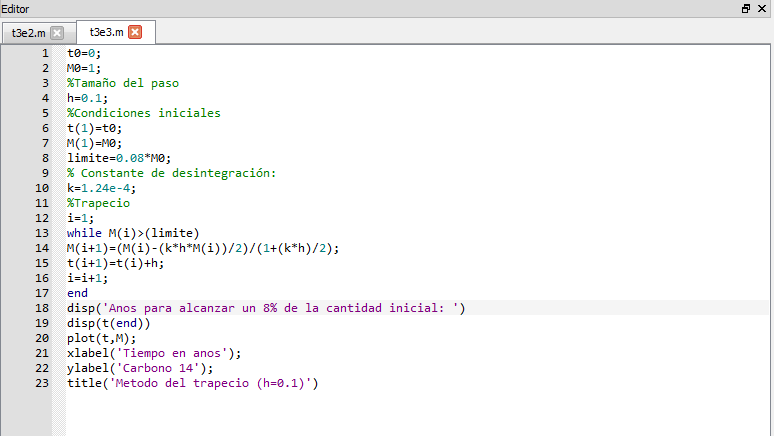This screenshot has height=436, width=774.
Task: Place cursor on 'limite=0.08*M0;' line
Action: (x=119, y=158)
